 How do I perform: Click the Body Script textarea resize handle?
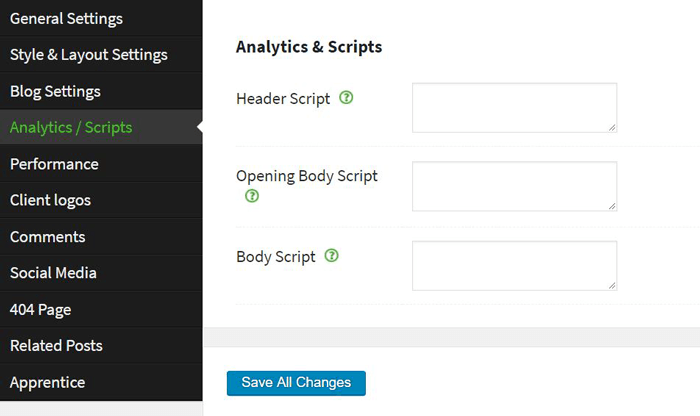[x=612, y=286]
